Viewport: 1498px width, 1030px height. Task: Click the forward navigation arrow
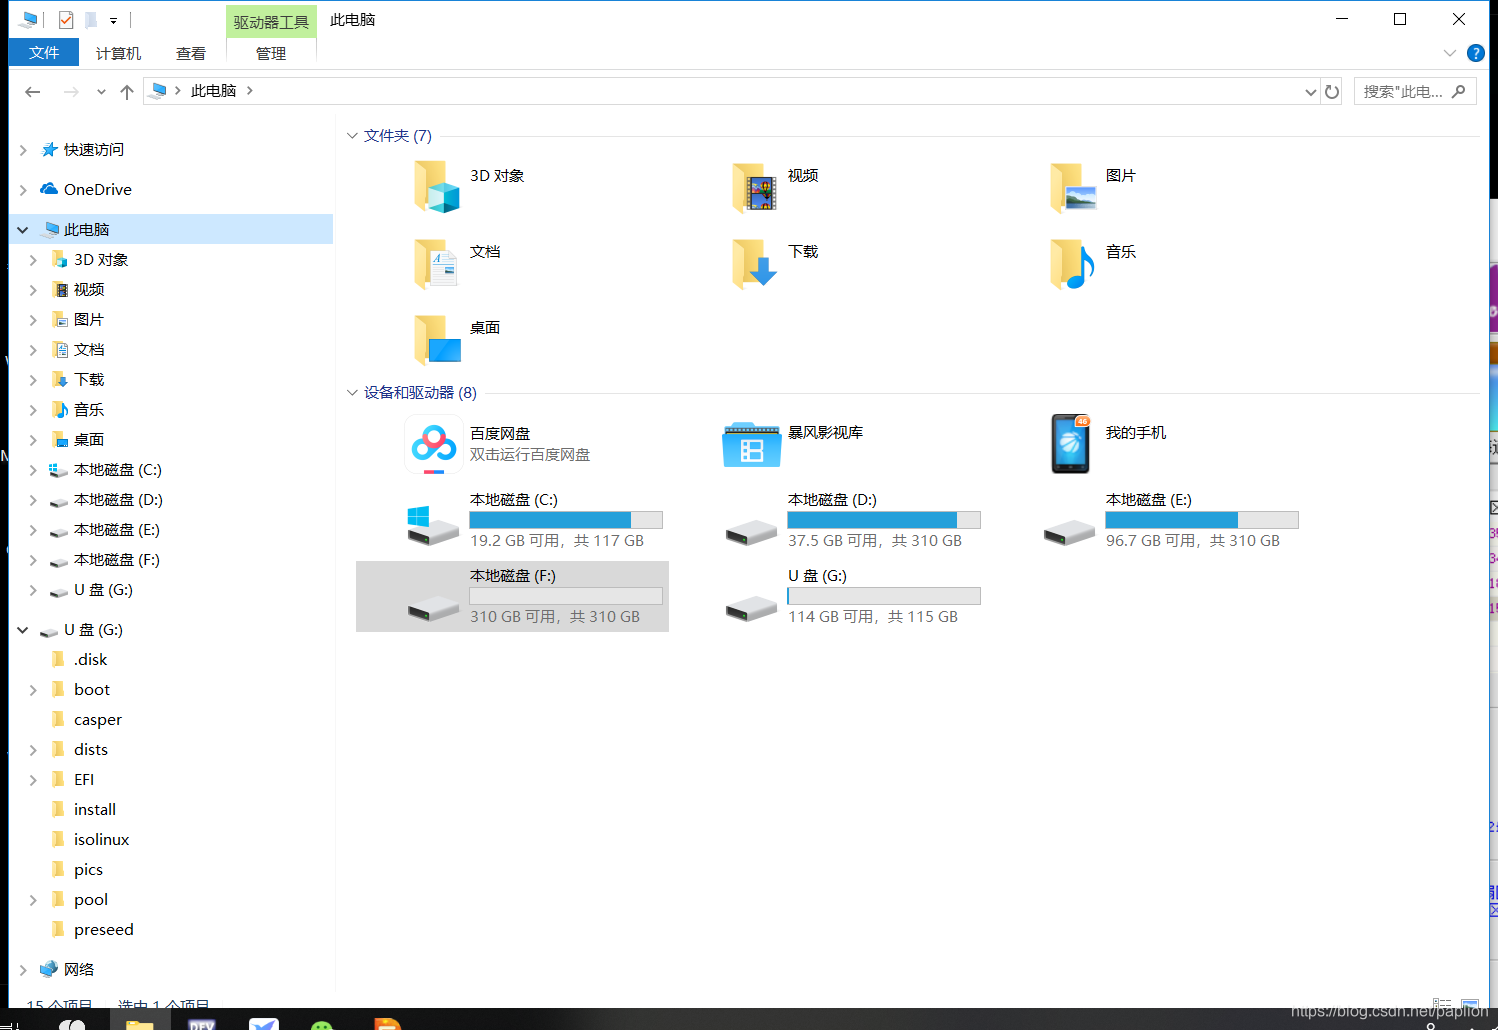tap(71, 92)
